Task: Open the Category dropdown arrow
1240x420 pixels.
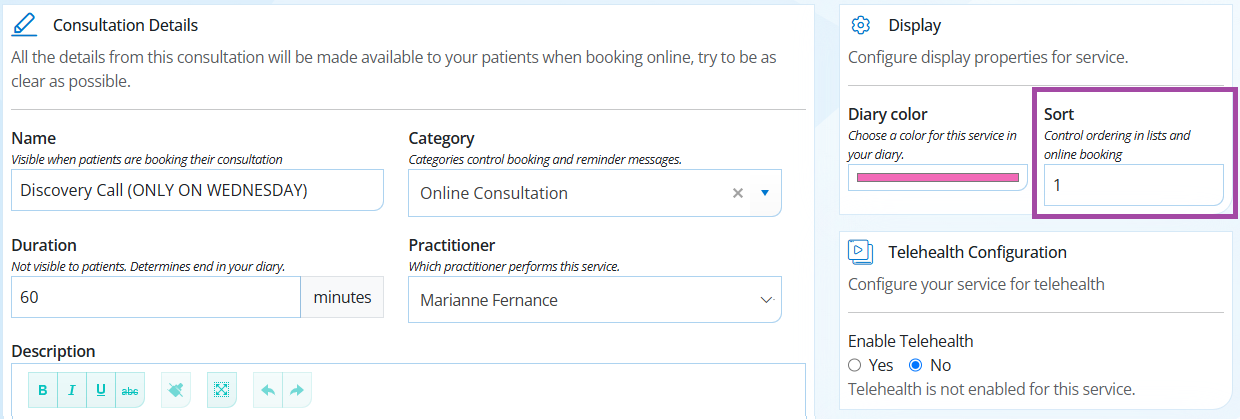Action: coord(765,193)
